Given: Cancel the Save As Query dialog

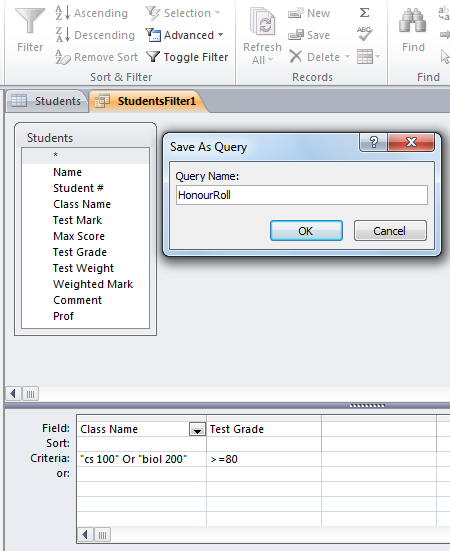Looking at the screenshot, I should 390,231.
